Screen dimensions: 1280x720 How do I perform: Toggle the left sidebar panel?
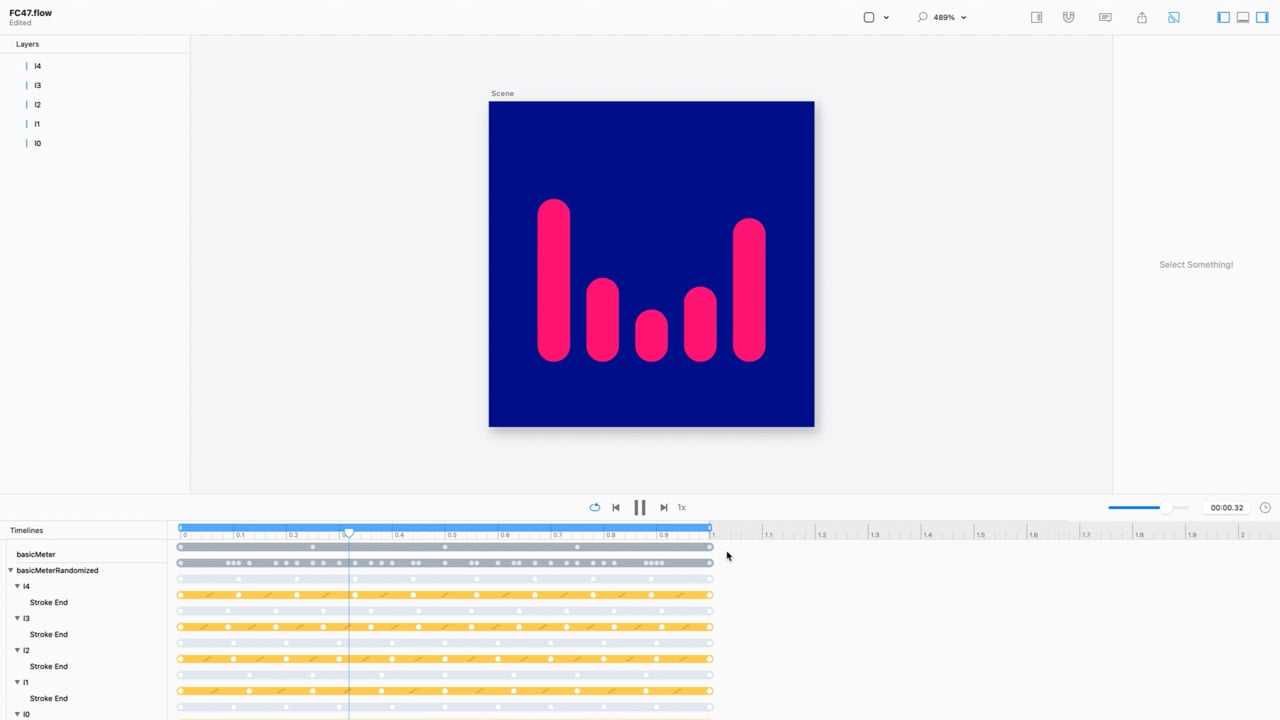pyautogui.click(x=1223, y=17)
